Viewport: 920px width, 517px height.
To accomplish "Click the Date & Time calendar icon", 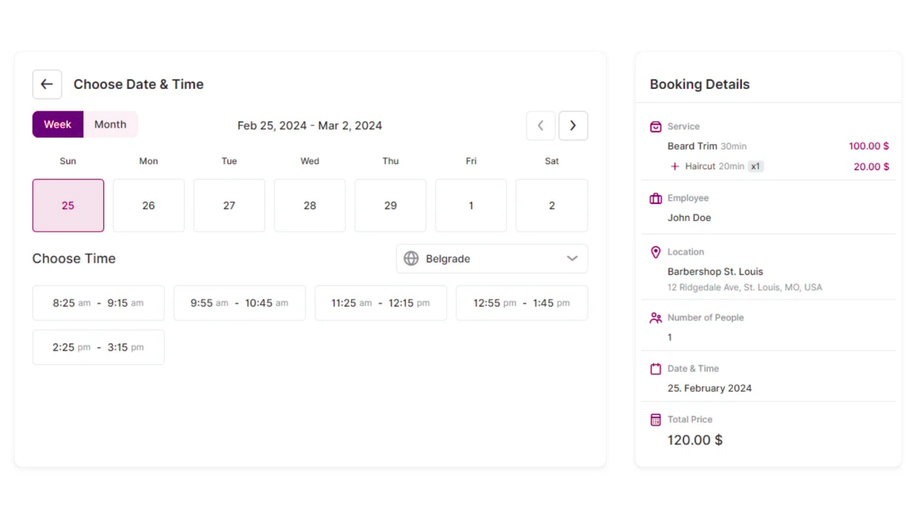I will click(656, 369).
